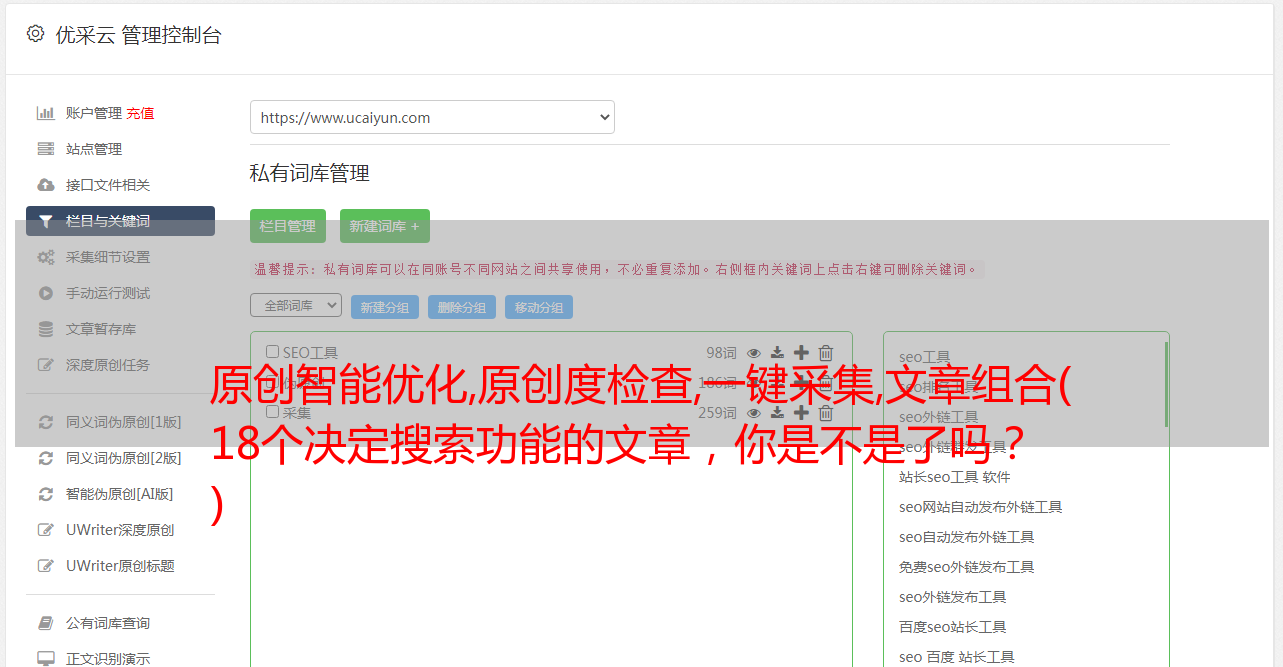Screen dimensions: 1283x667
Task: Download the 采集 library
Action: click(x=777, y=412)
